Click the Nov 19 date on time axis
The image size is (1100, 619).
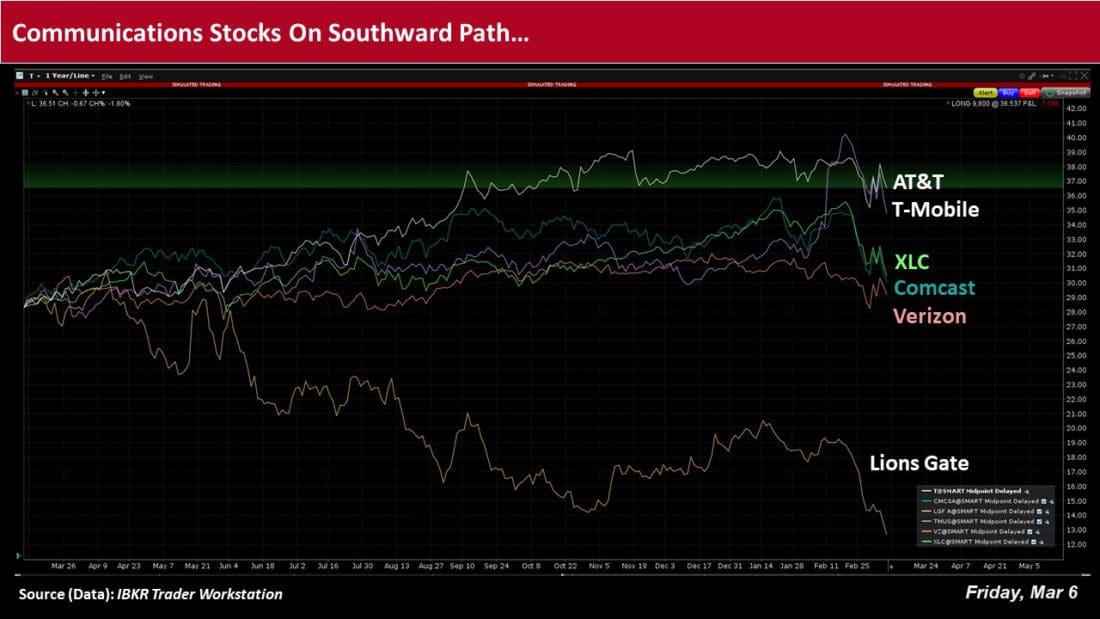pyautogui.click(x=633, y=566)
